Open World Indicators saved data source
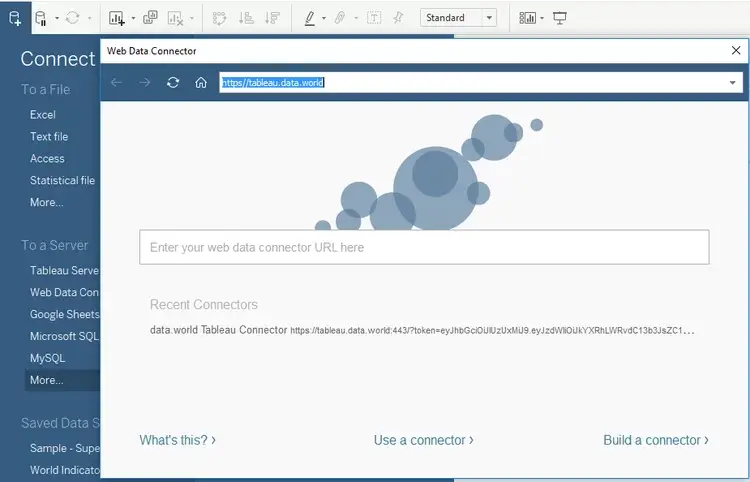The image size is (750, 482). click(x=64, y=471)
